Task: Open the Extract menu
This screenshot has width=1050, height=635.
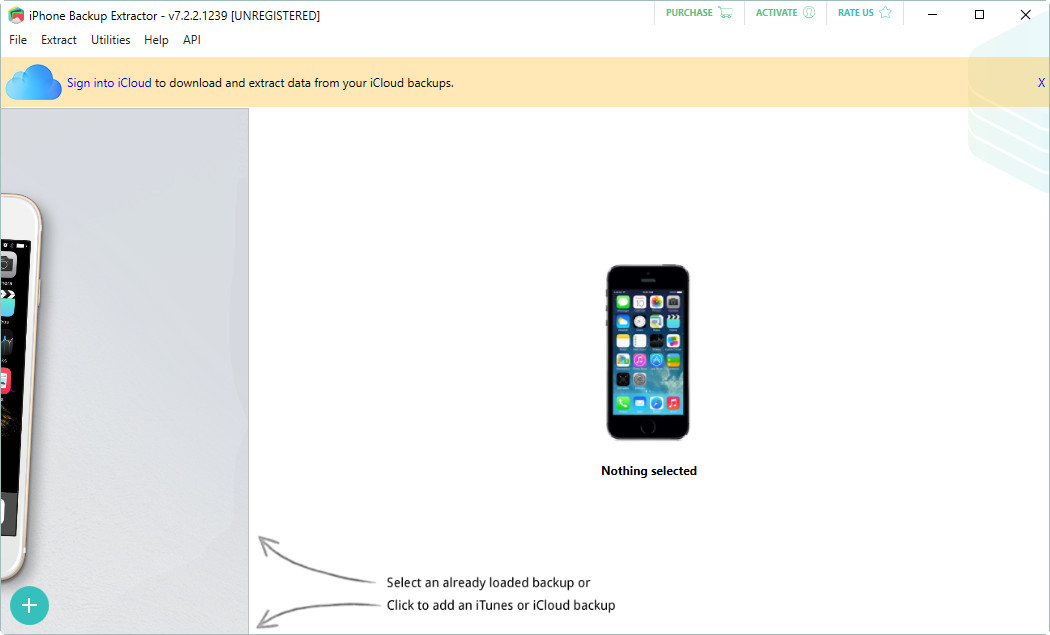Action: pos(58,40)
